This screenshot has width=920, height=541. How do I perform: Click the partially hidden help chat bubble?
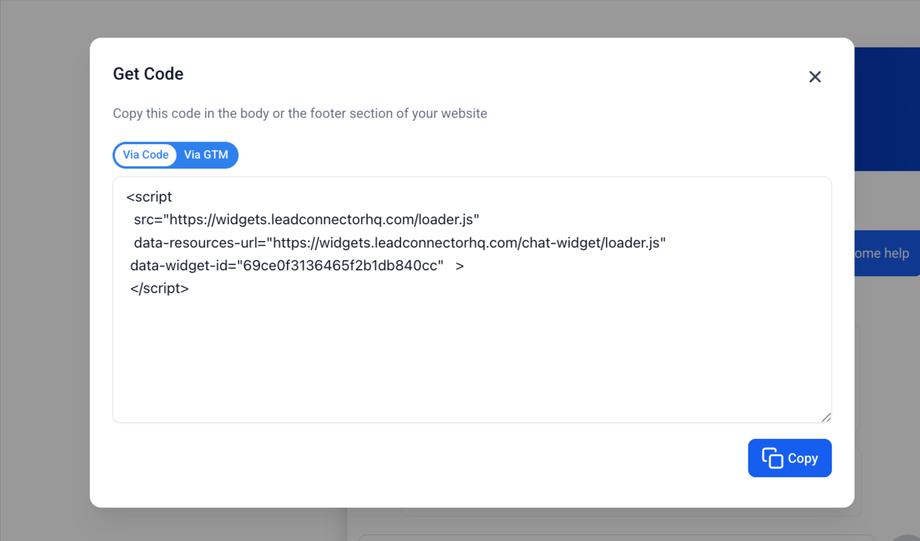886,254
